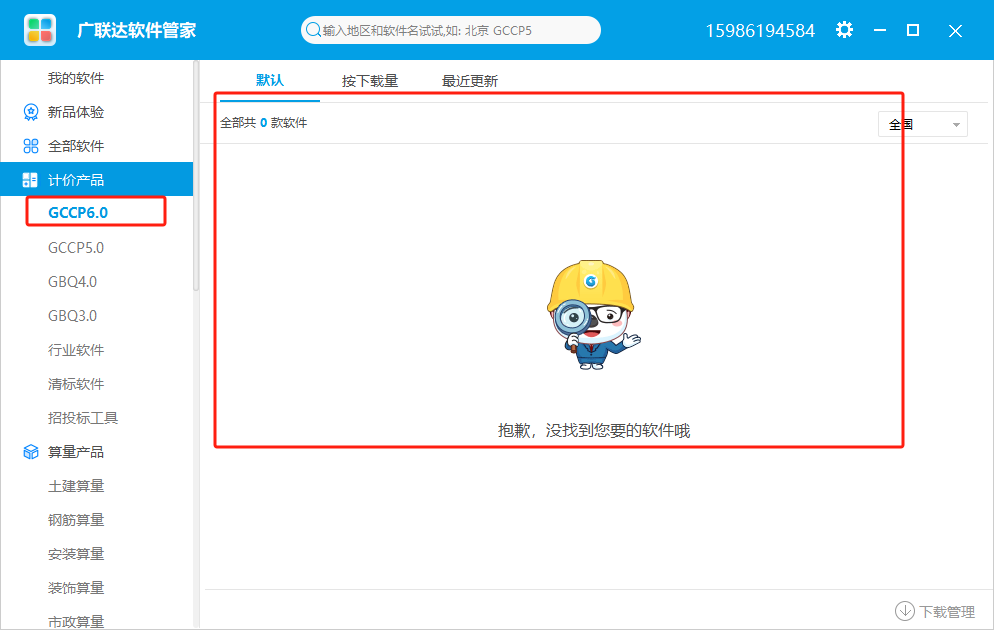Open the 全国 region dropdown
994x631 pixels.
tap(922, 124)
